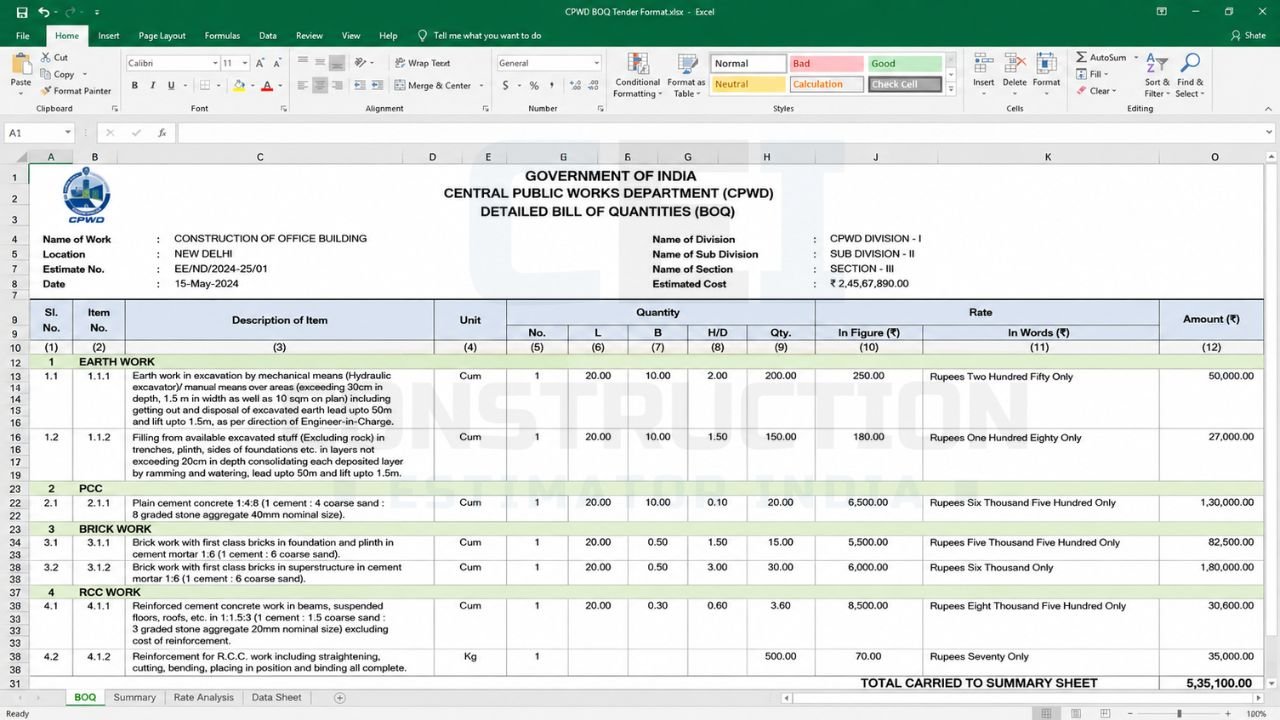Screen dimensions: 1280x720
Task: Click the Insert Function fx icon
Action: pyautogui.click(x=162, y=132)
